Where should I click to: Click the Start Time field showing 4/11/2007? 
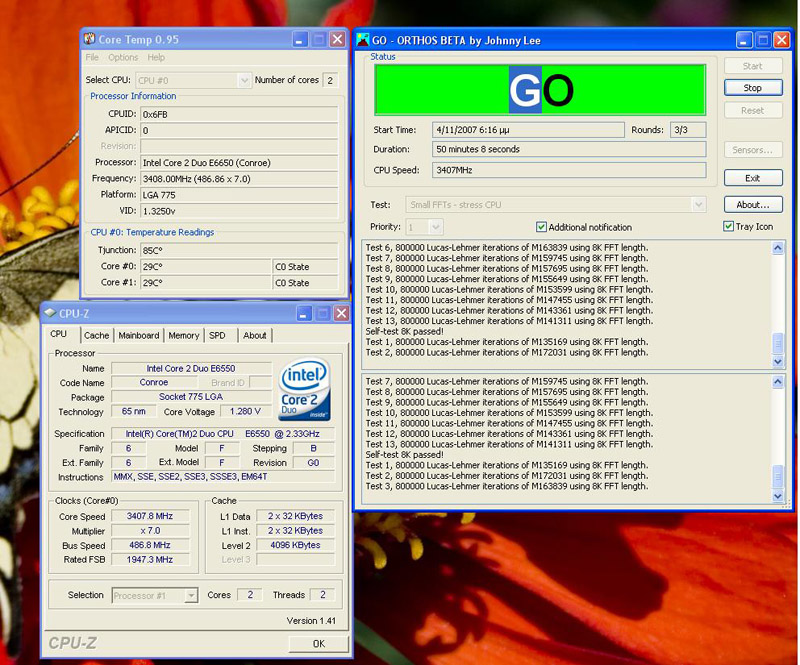click(528, 130)
